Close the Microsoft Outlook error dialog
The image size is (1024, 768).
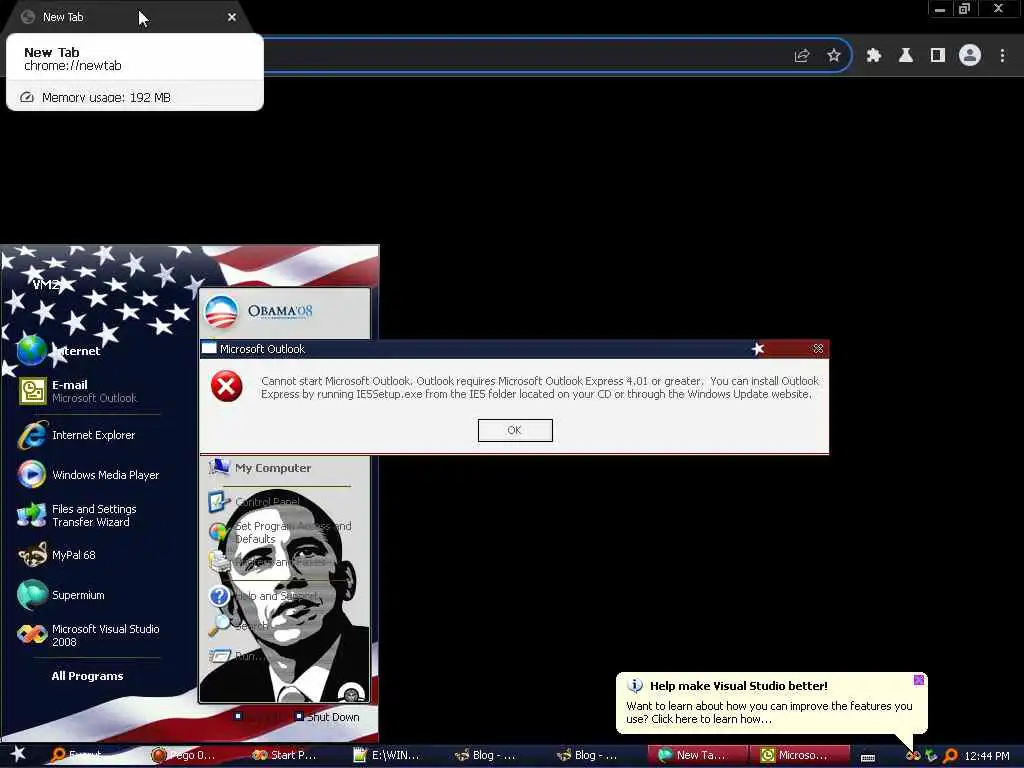tap(818, 349)
